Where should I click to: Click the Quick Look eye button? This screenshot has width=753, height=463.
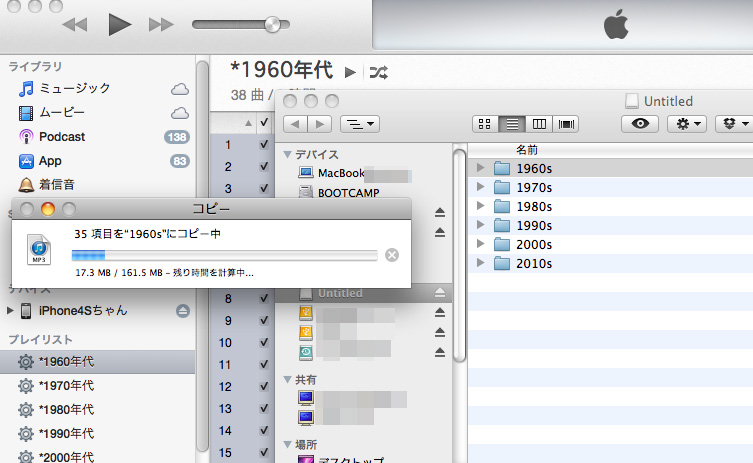pyautogui.click(x=640, y=124)
